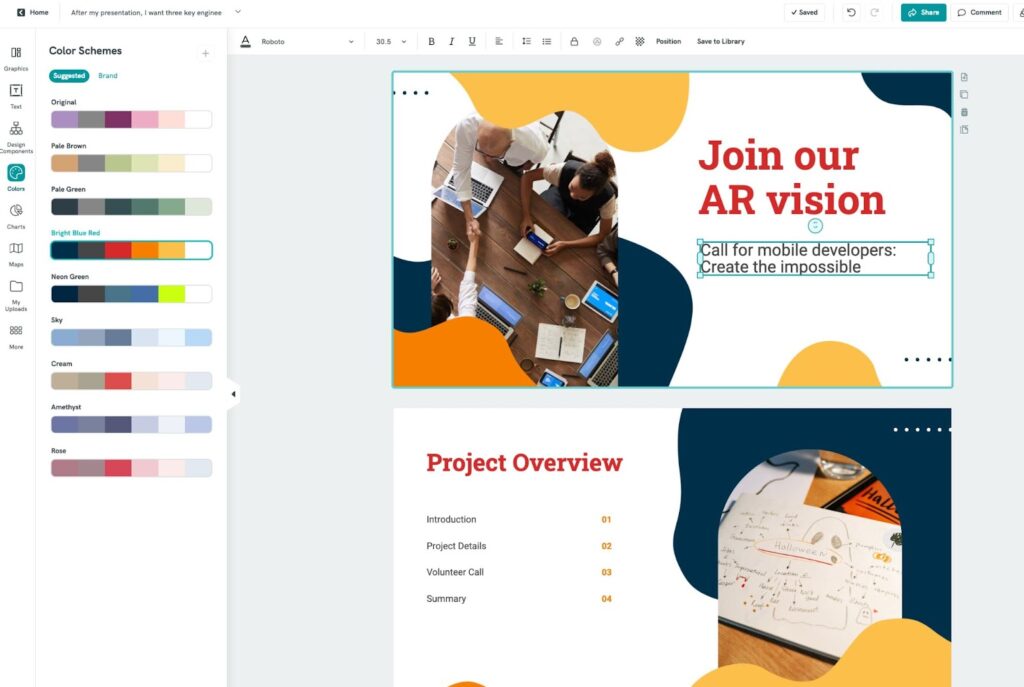
Task: Open the Comment panel
Action: click(980, 12)
